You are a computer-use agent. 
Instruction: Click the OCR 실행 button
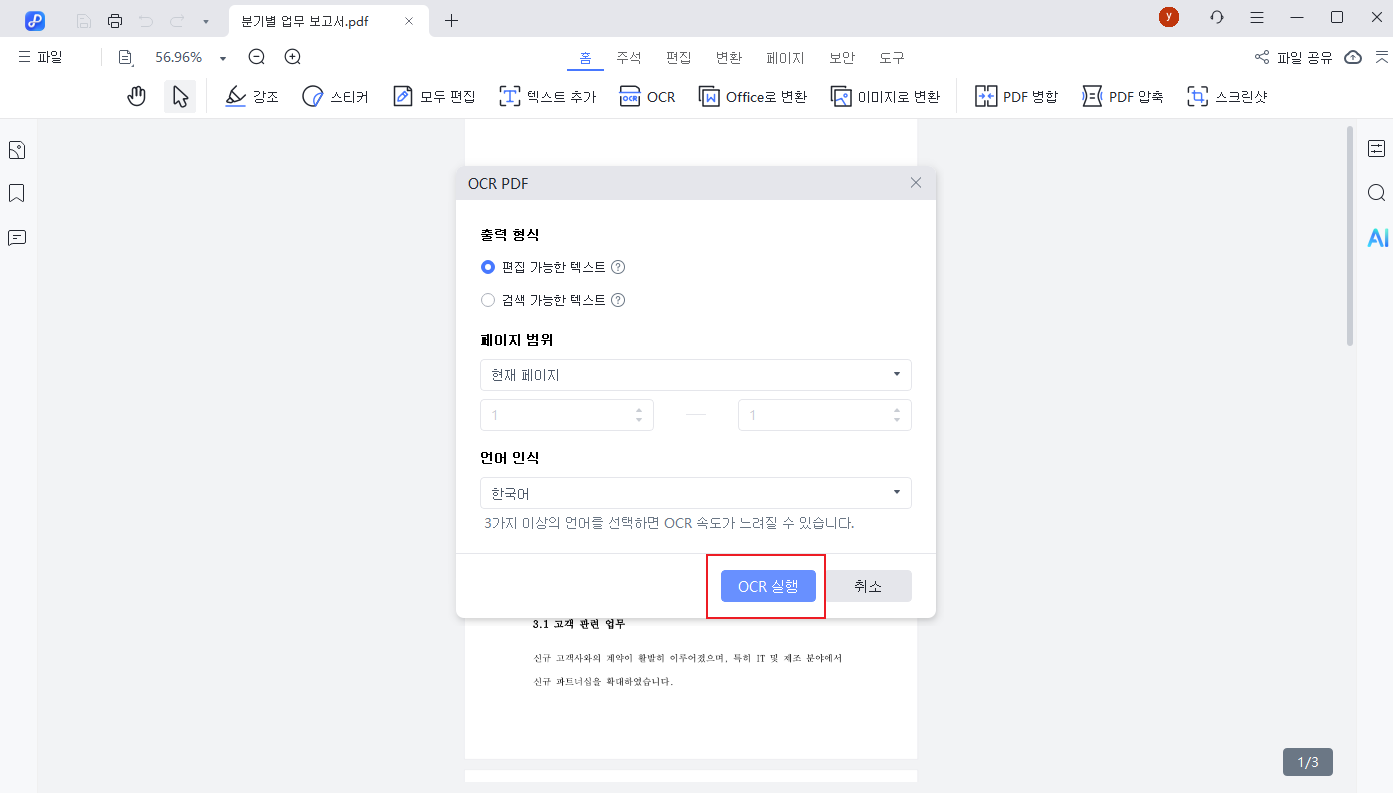[768, 587]
